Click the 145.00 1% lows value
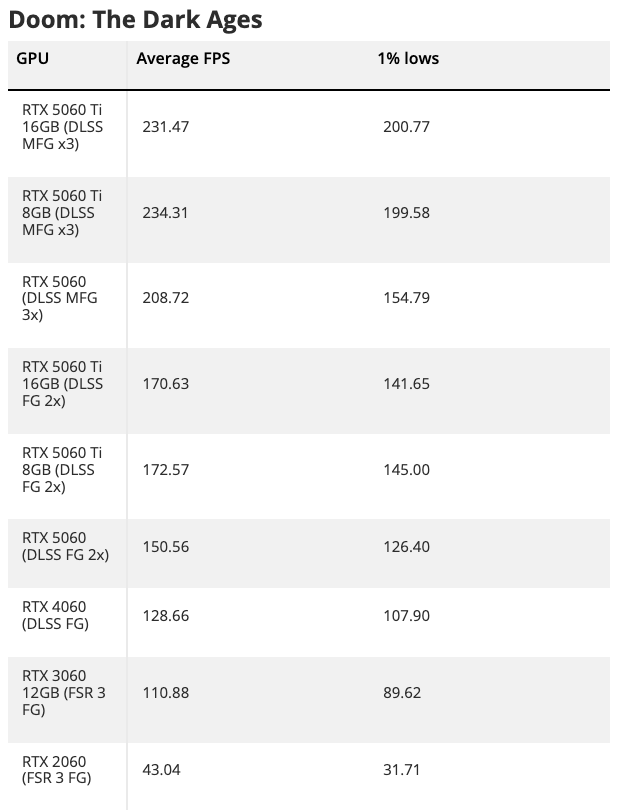This screenshot has width=627, height=810. click(406, 469)
